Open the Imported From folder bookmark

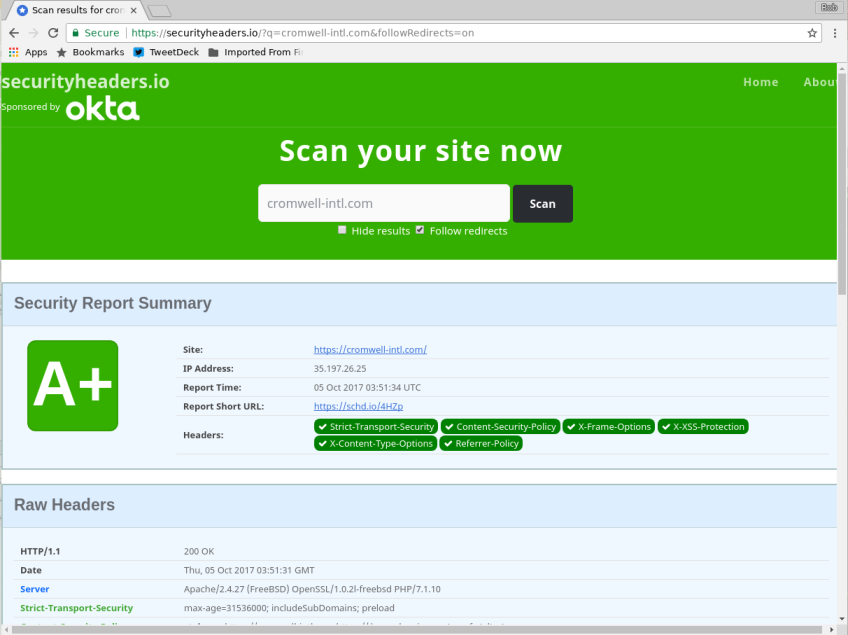pos(256,52)
